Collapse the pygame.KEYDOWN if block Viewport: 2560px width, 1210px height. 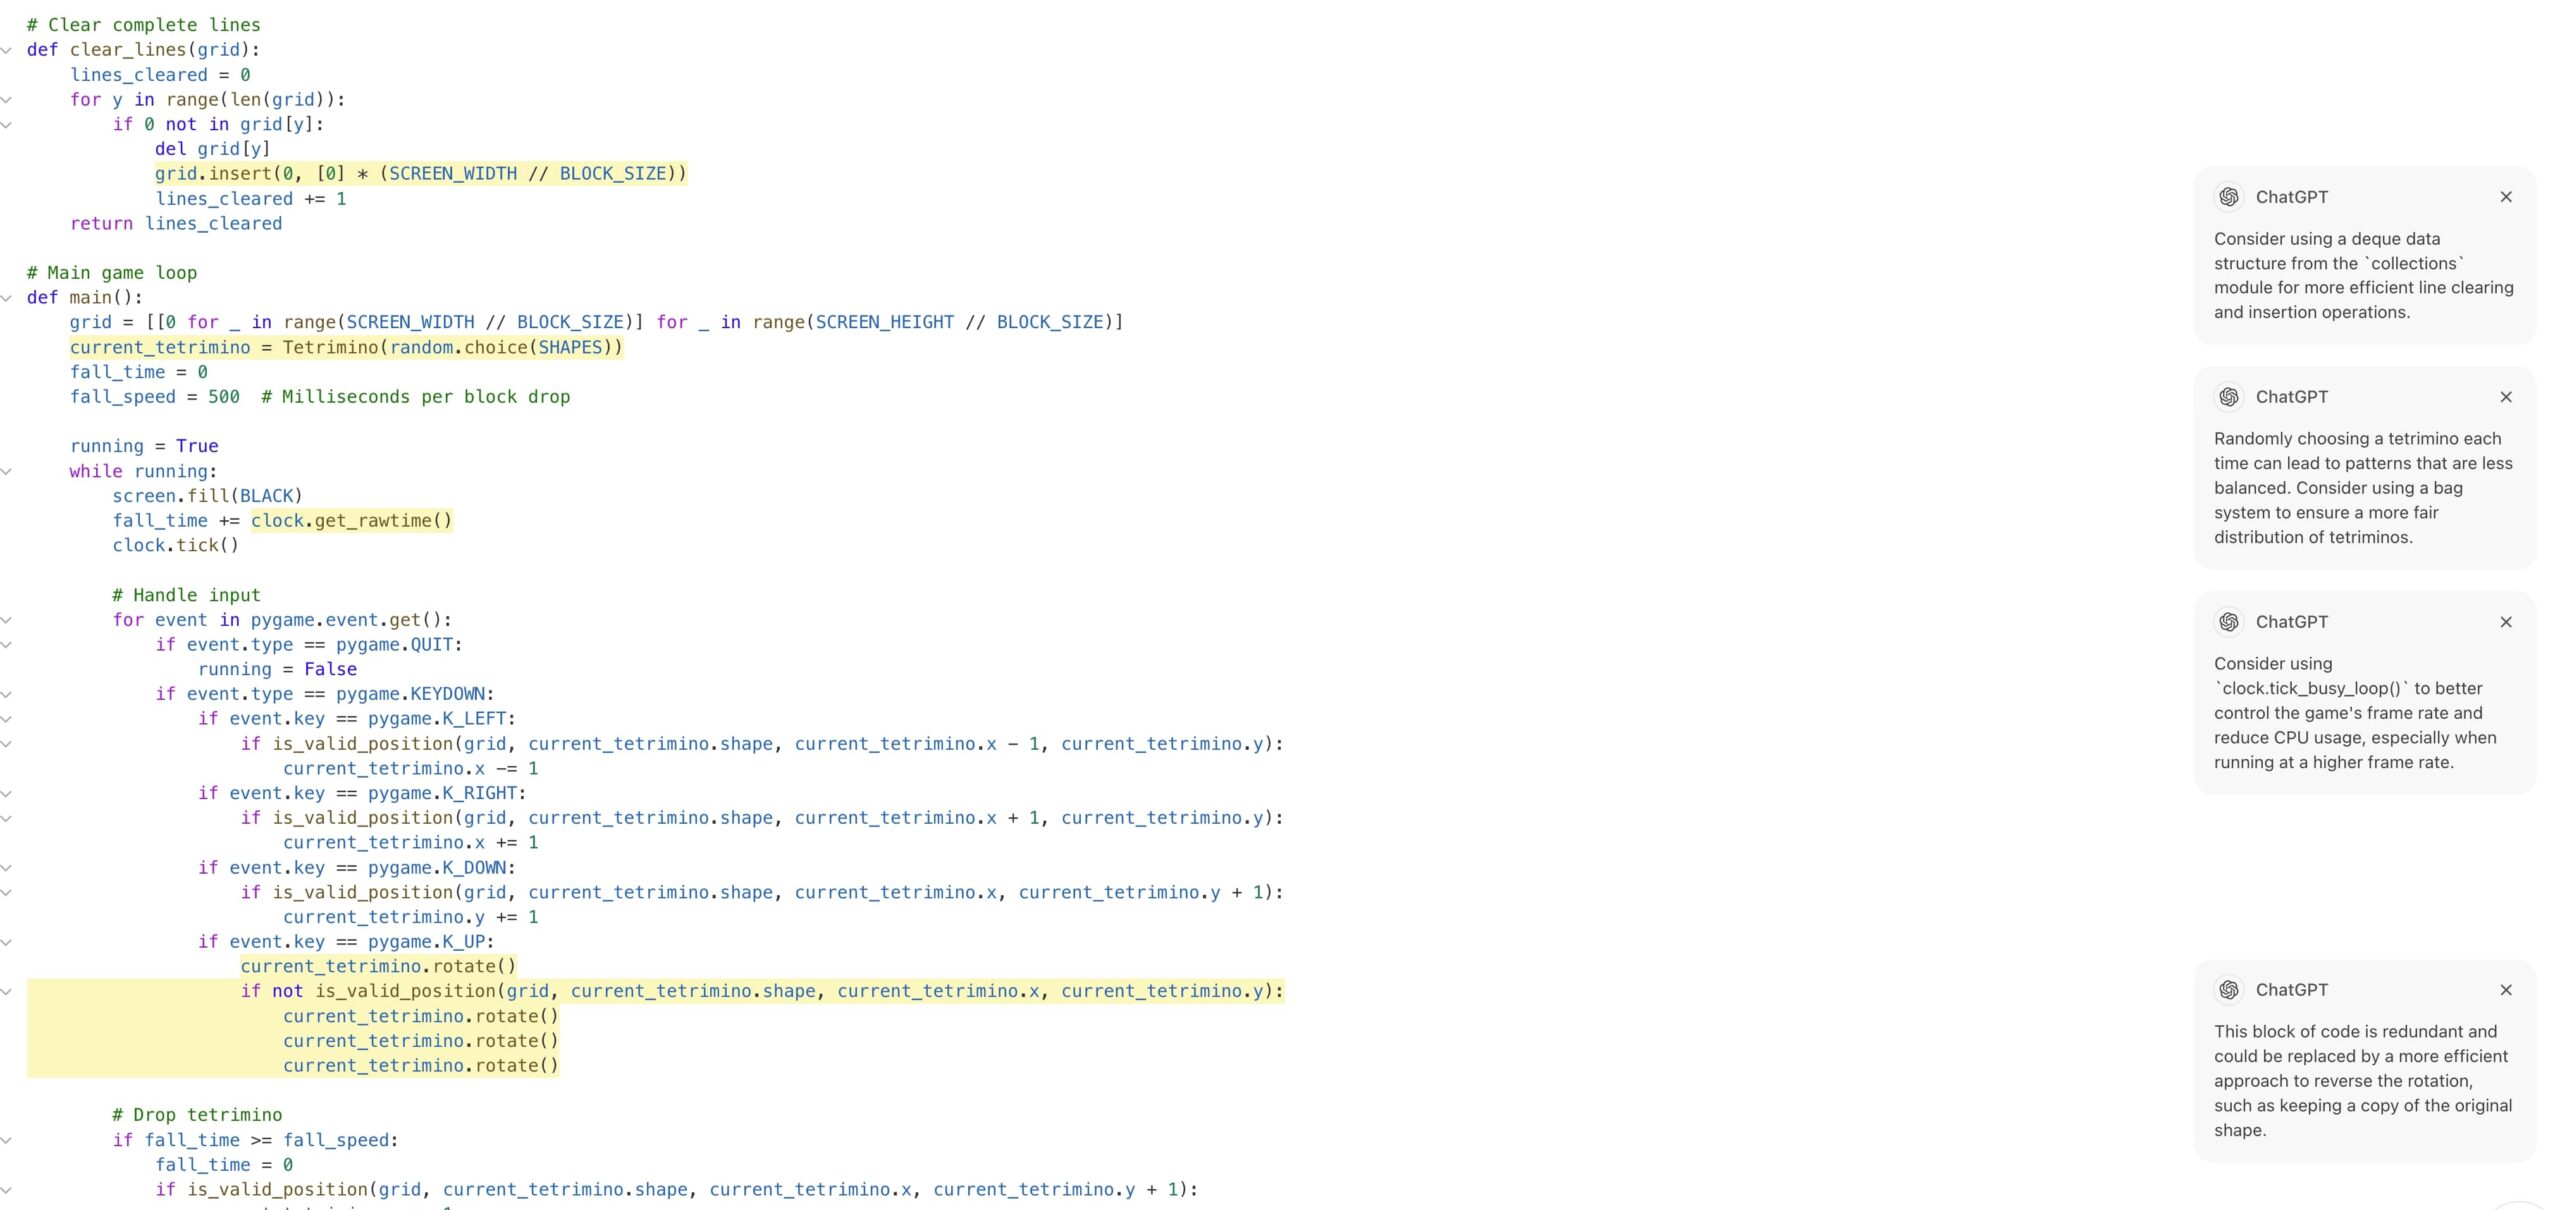[6, 694]
